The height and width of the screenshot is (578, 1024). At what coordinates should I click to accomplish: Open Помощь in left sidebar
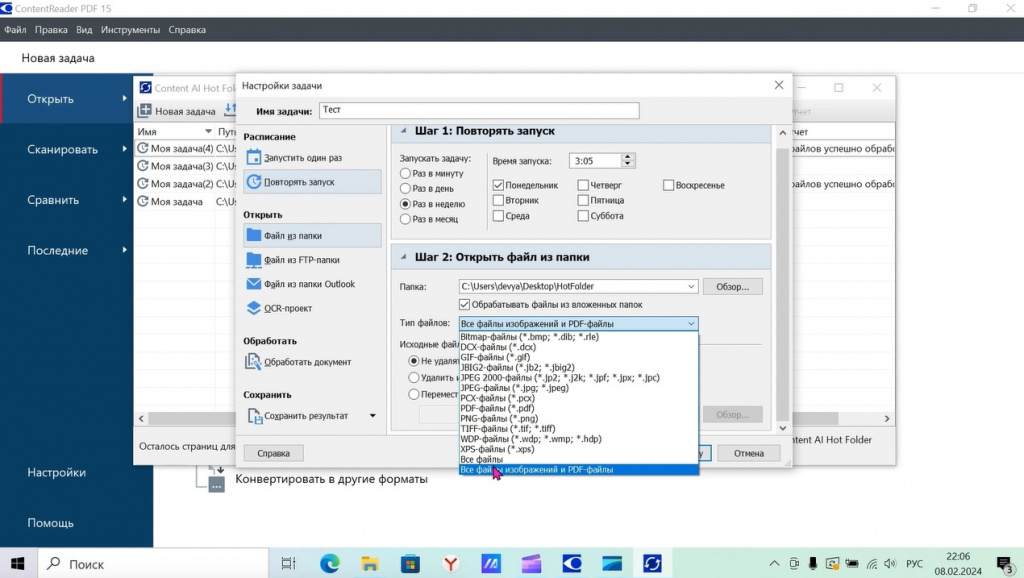[x=50, y=522]
